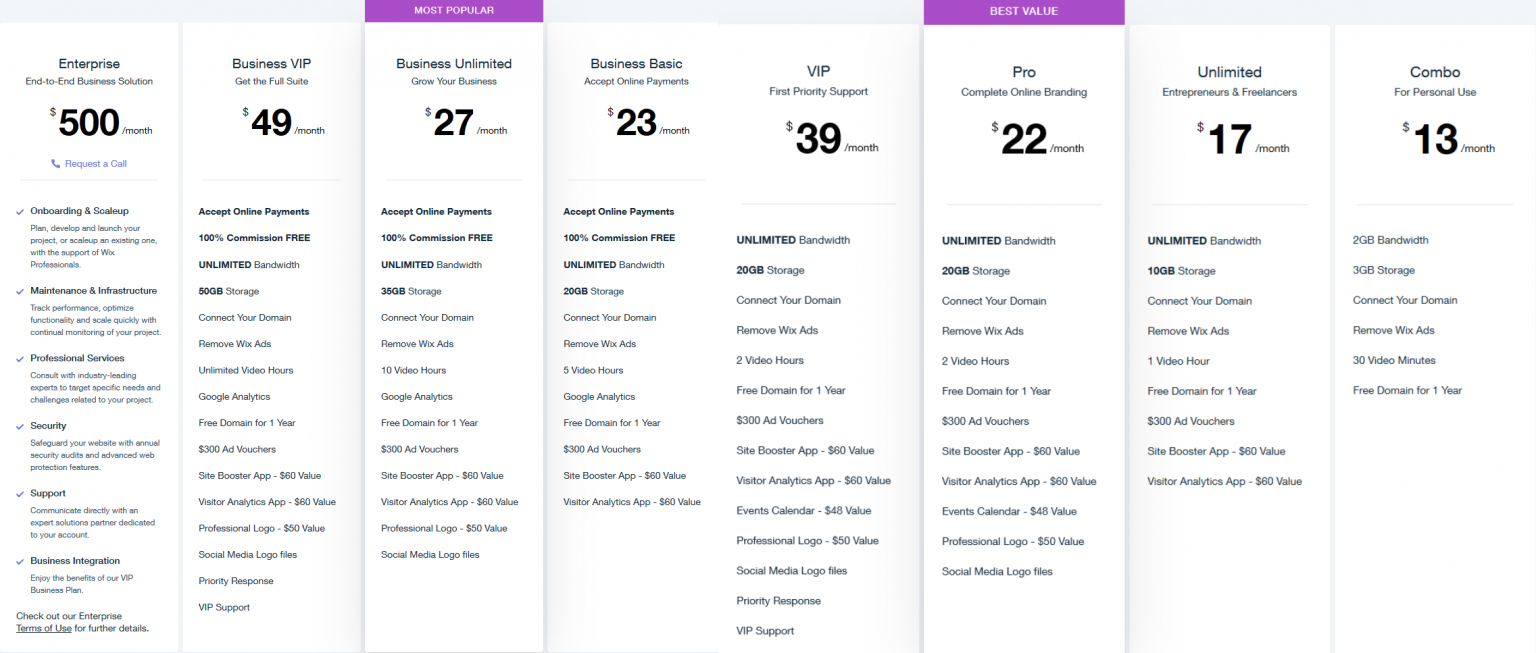Click the phone icon beside Request a Call
Viewport: 1536px width, 653px height.
[56, 164]
